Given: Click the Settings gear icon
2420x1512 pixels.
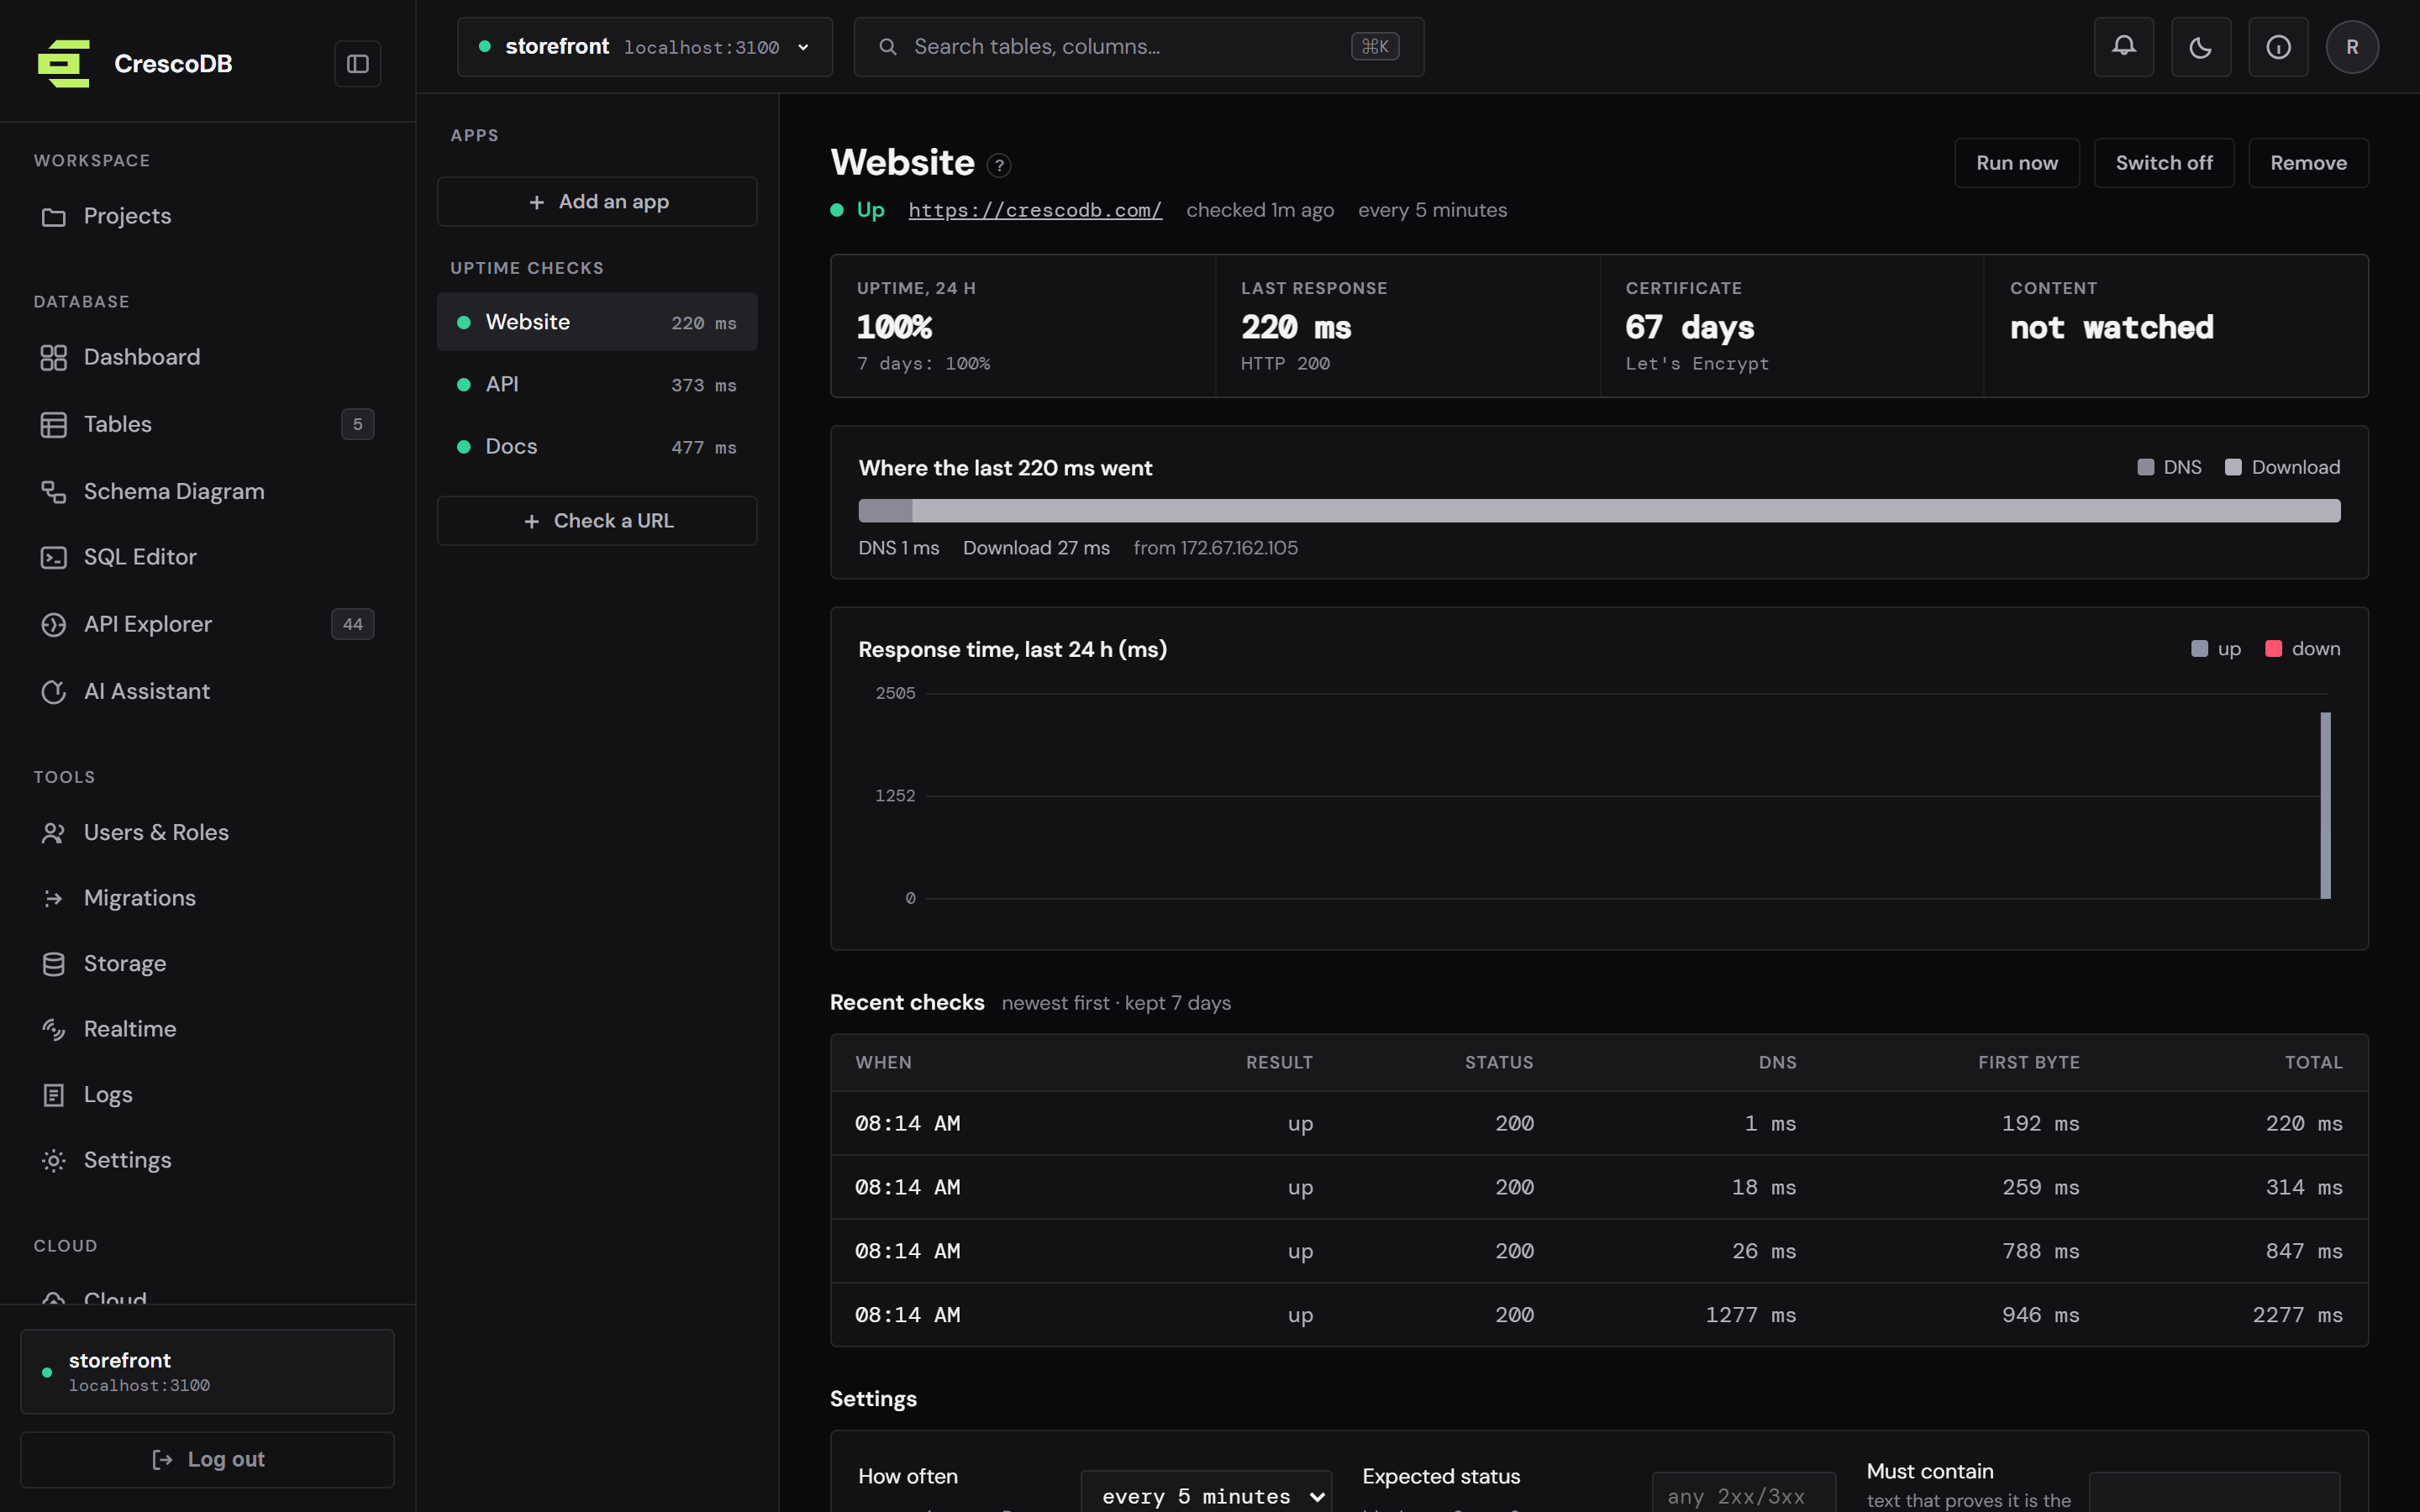Looking at the screenshot, I should pos(53,1160).
